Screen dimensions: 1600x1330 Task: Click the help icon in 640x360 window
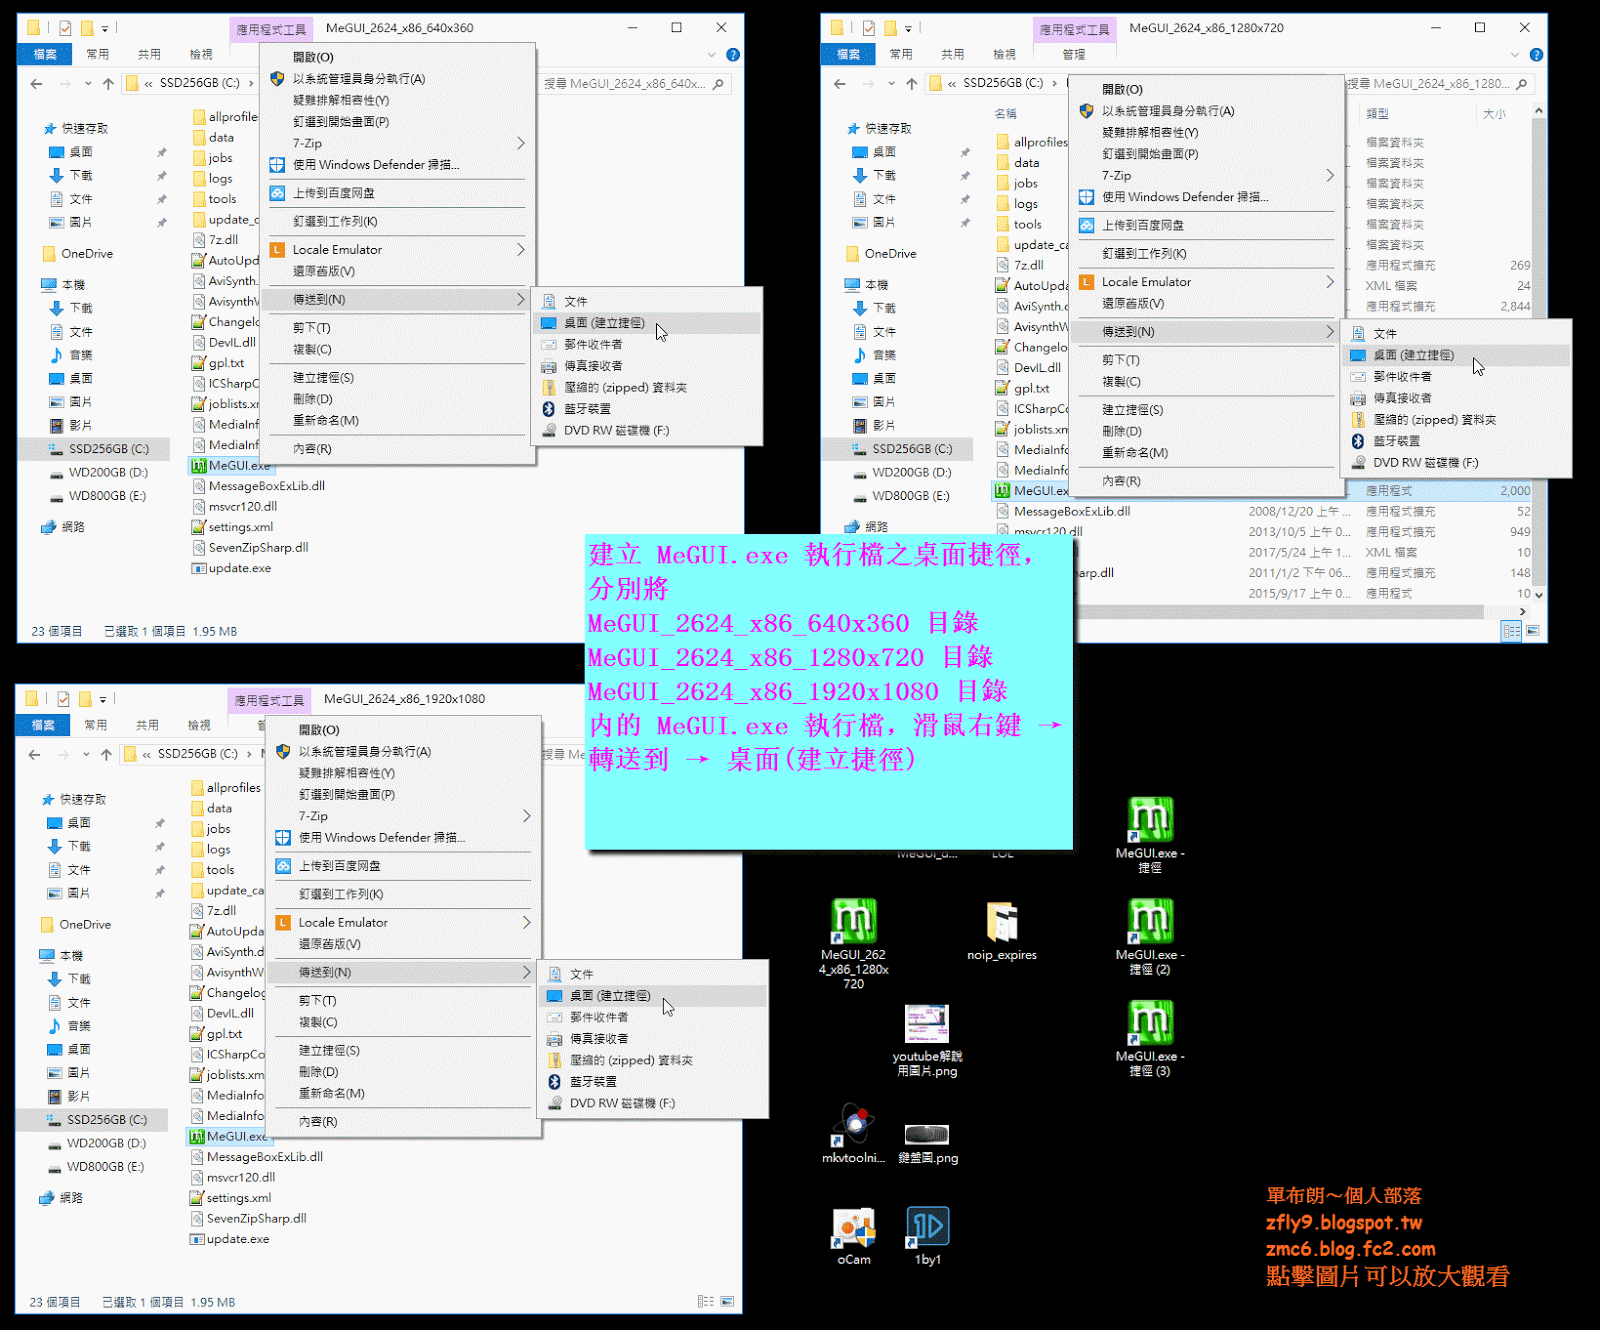coord(733,55)
